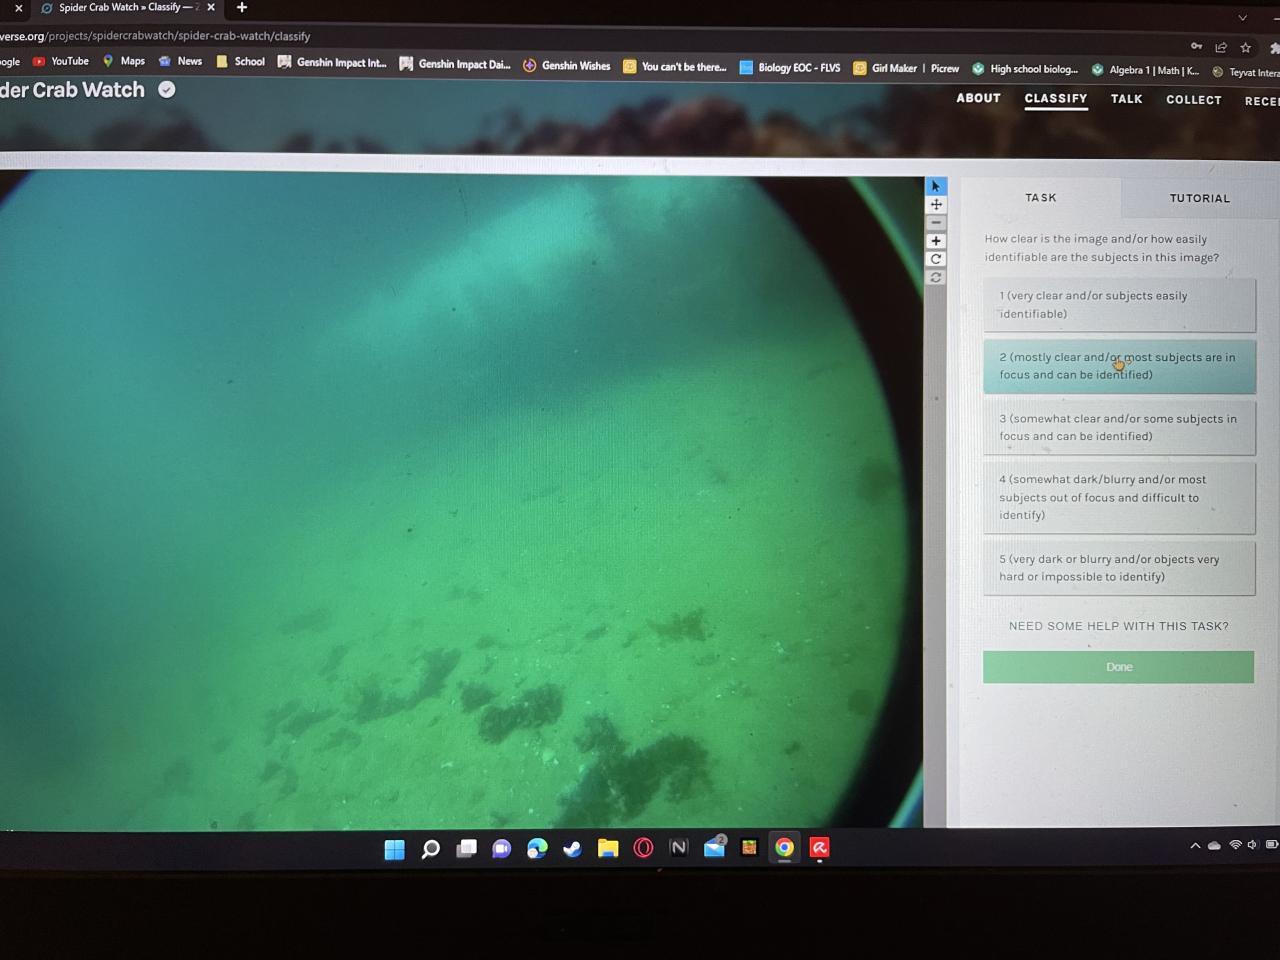Rotate the subject image

point(936,259)
